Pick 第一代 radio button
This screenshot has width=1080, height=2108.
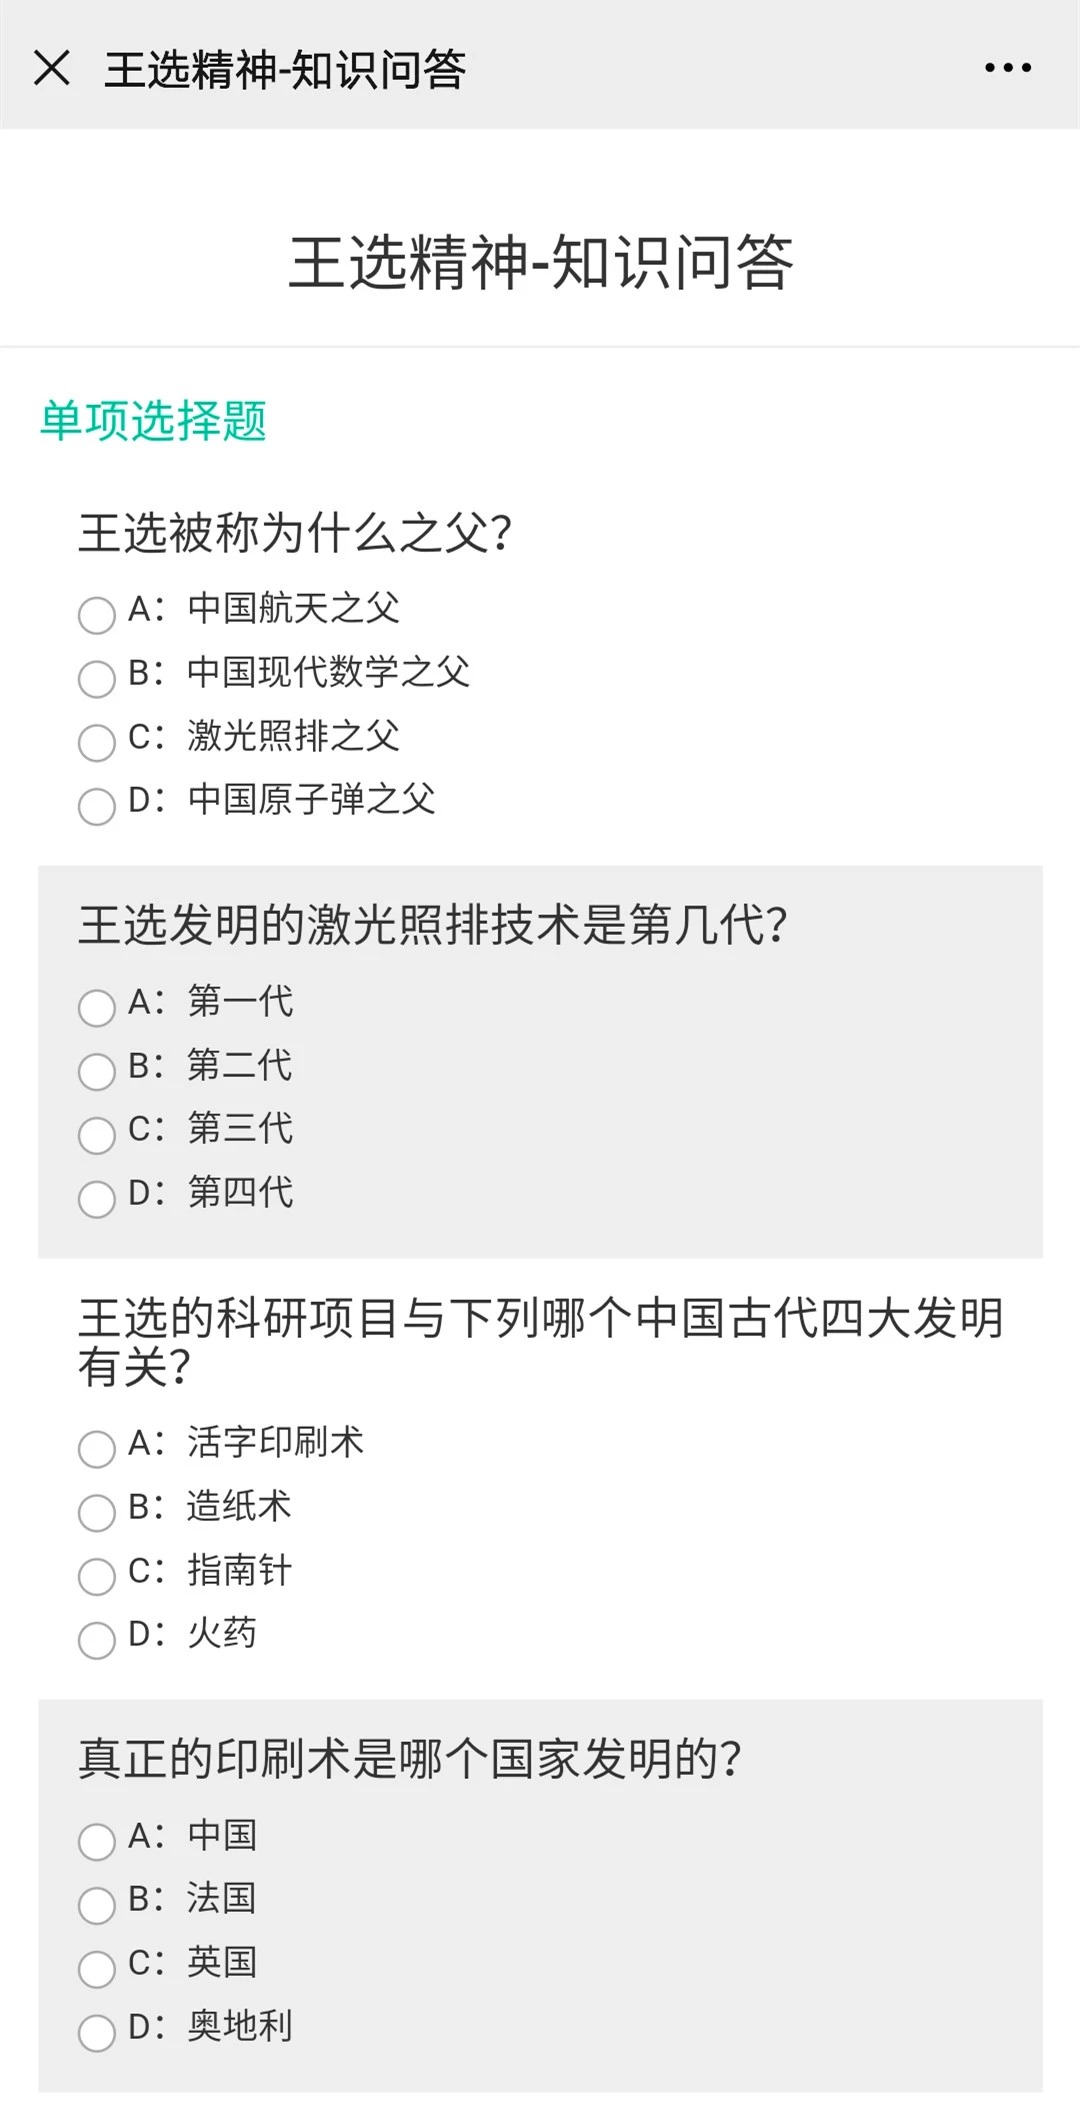97,1008
